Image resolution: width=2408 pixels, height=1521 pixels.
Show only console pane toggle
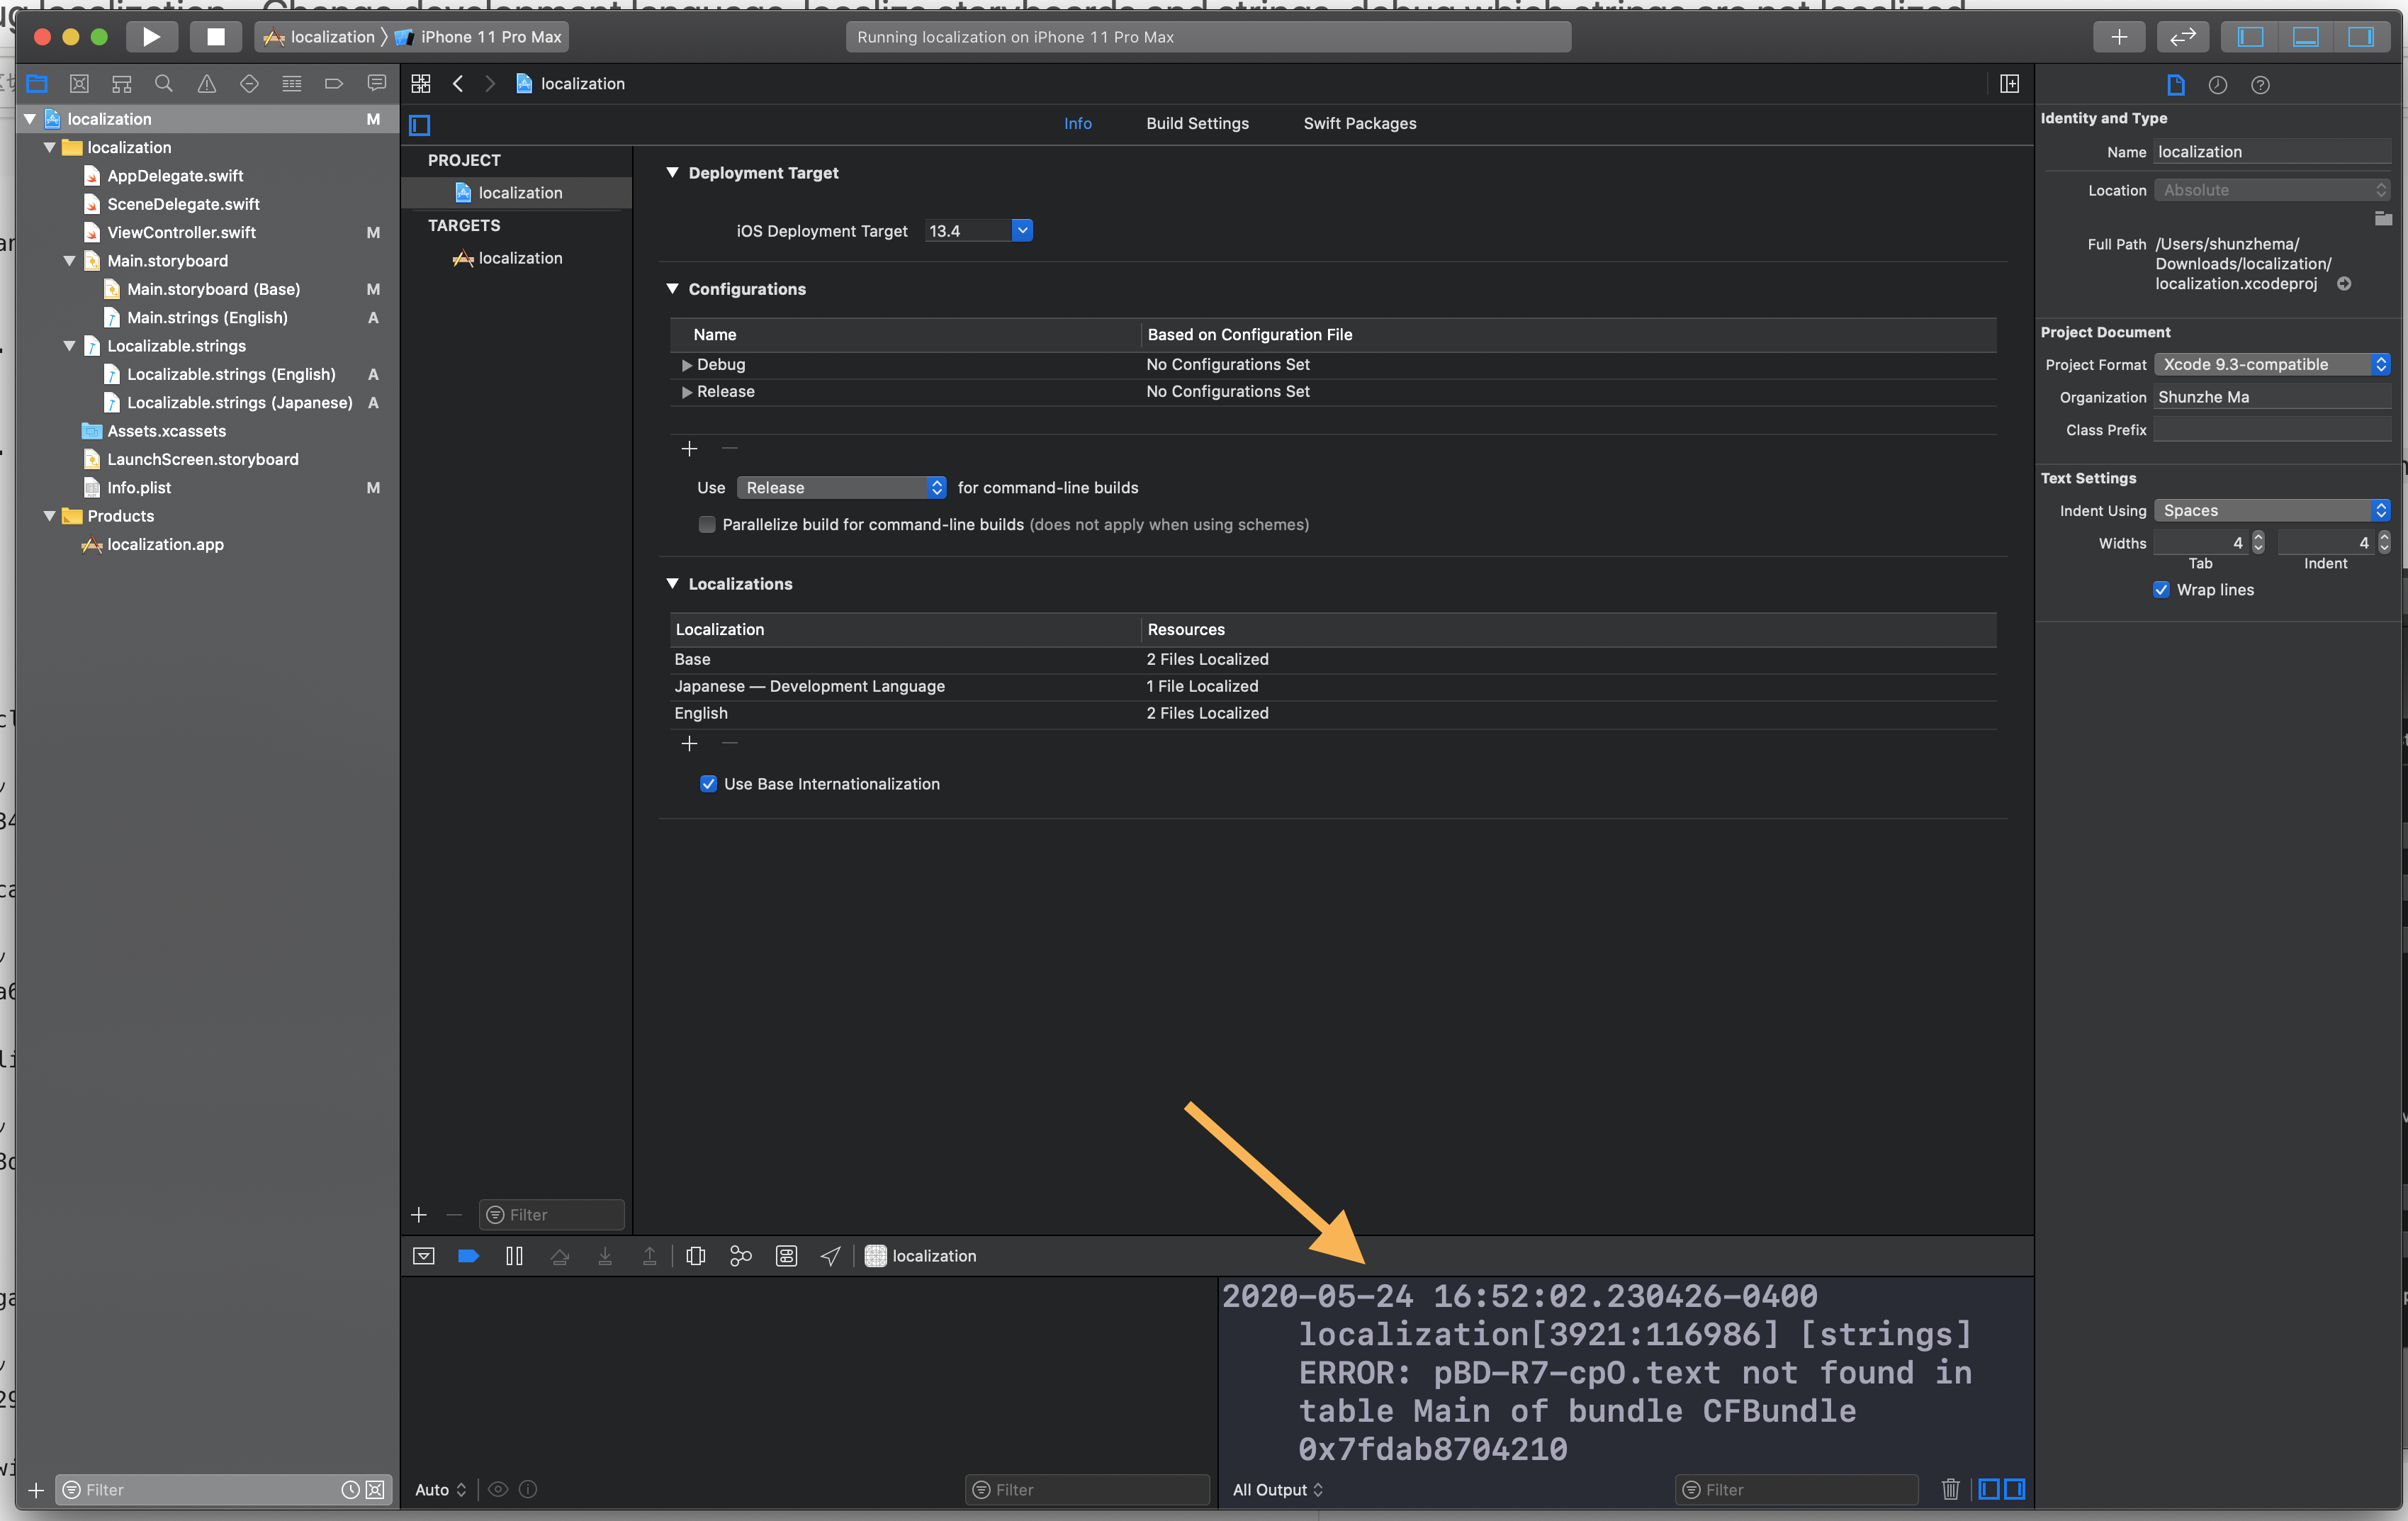tap(2015, 1489)
